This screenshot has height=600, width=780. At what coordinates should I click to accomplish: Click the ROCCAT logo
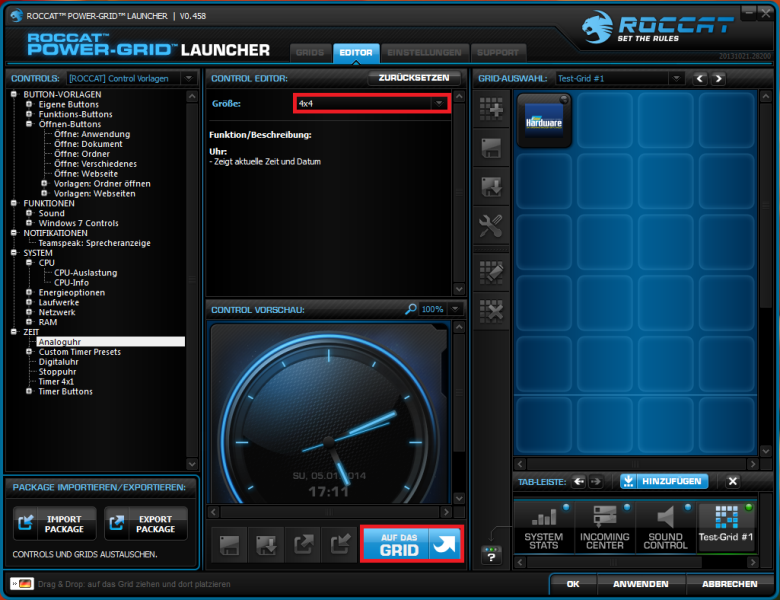pos(656,27)
